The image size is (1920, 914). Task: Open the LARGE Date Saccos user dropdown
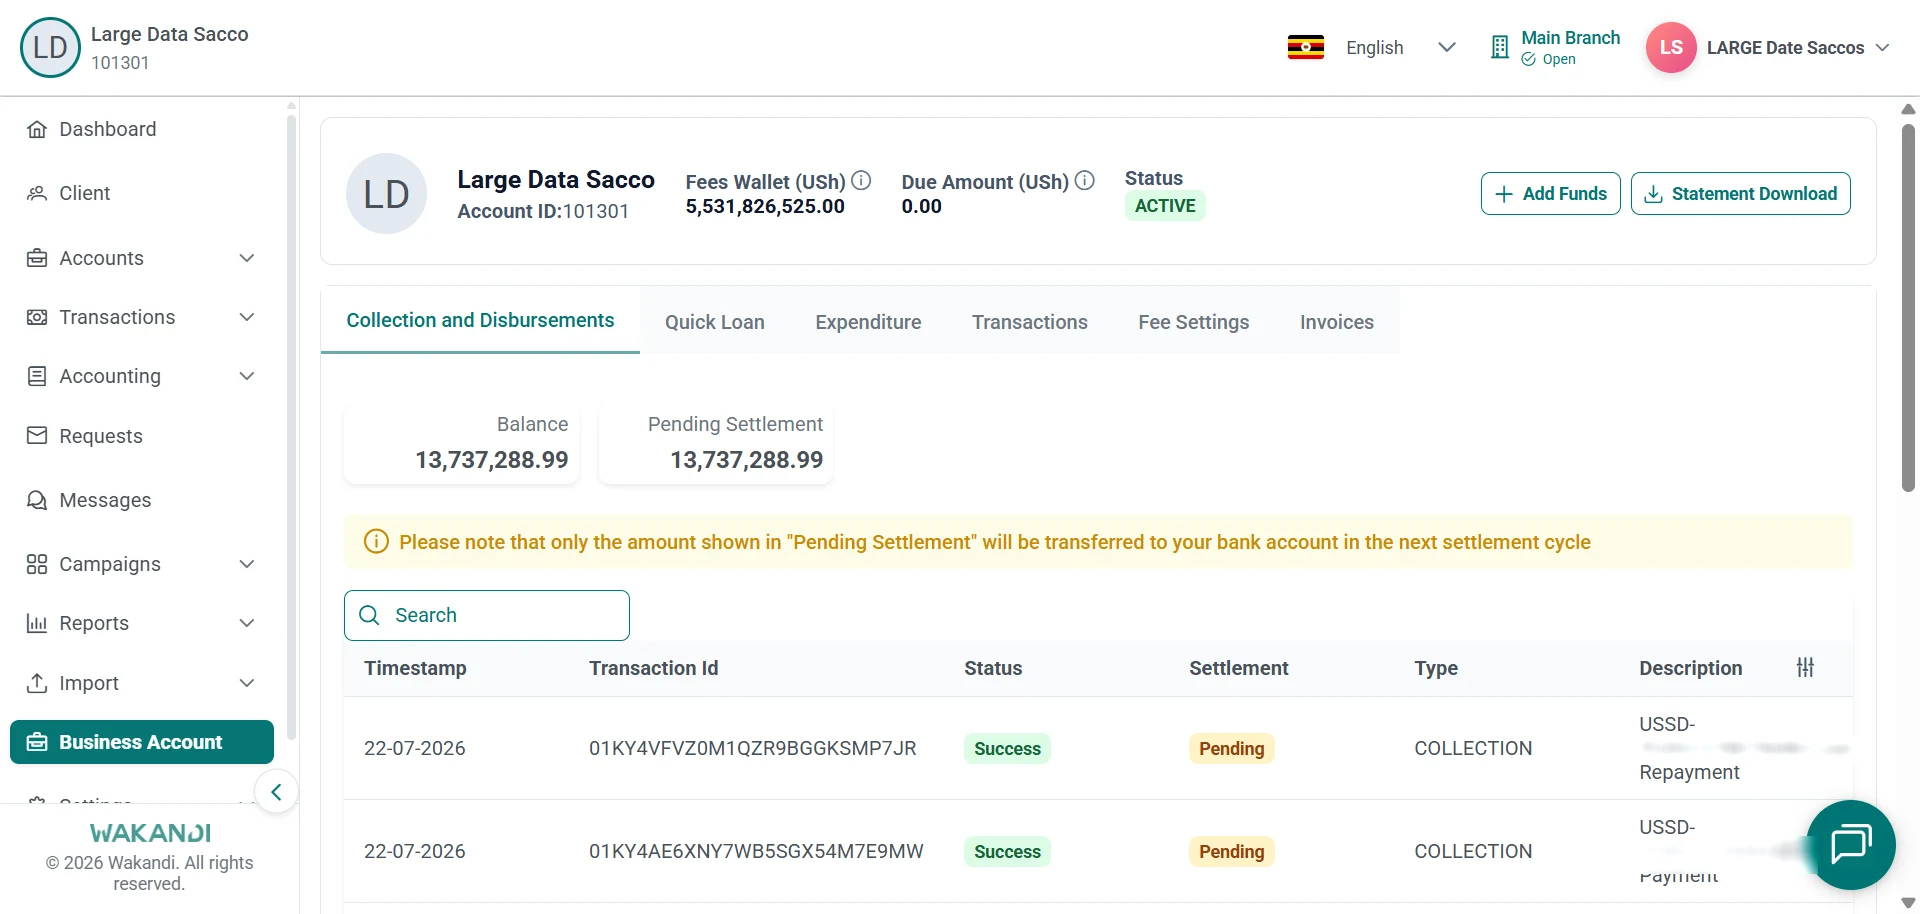point(1797,47)
